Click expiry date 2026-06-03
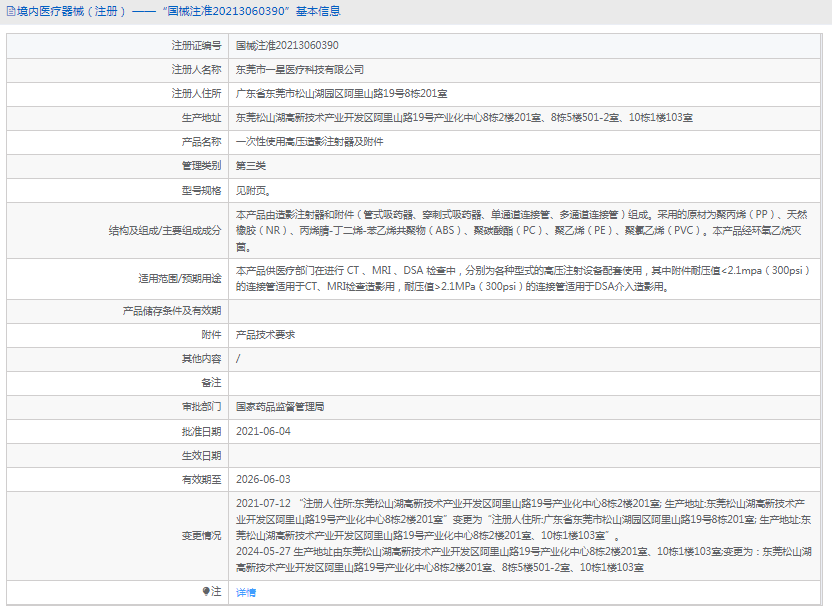The image size is (832, 614). [263, 480]
